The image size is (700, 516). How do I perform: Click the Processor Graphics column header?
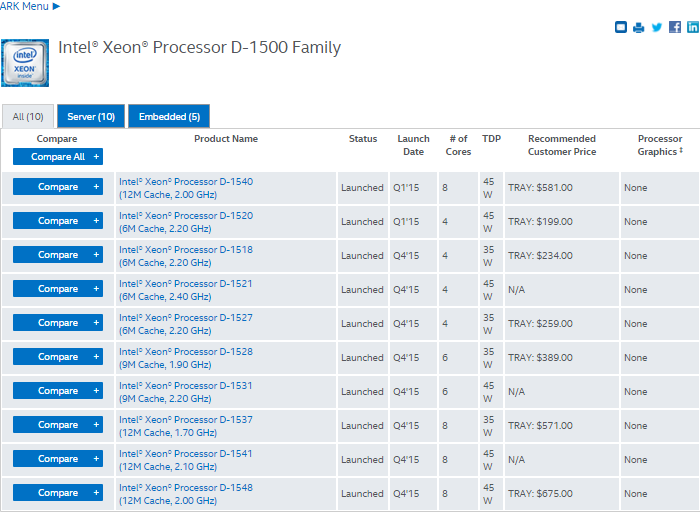tap(659, 145)
